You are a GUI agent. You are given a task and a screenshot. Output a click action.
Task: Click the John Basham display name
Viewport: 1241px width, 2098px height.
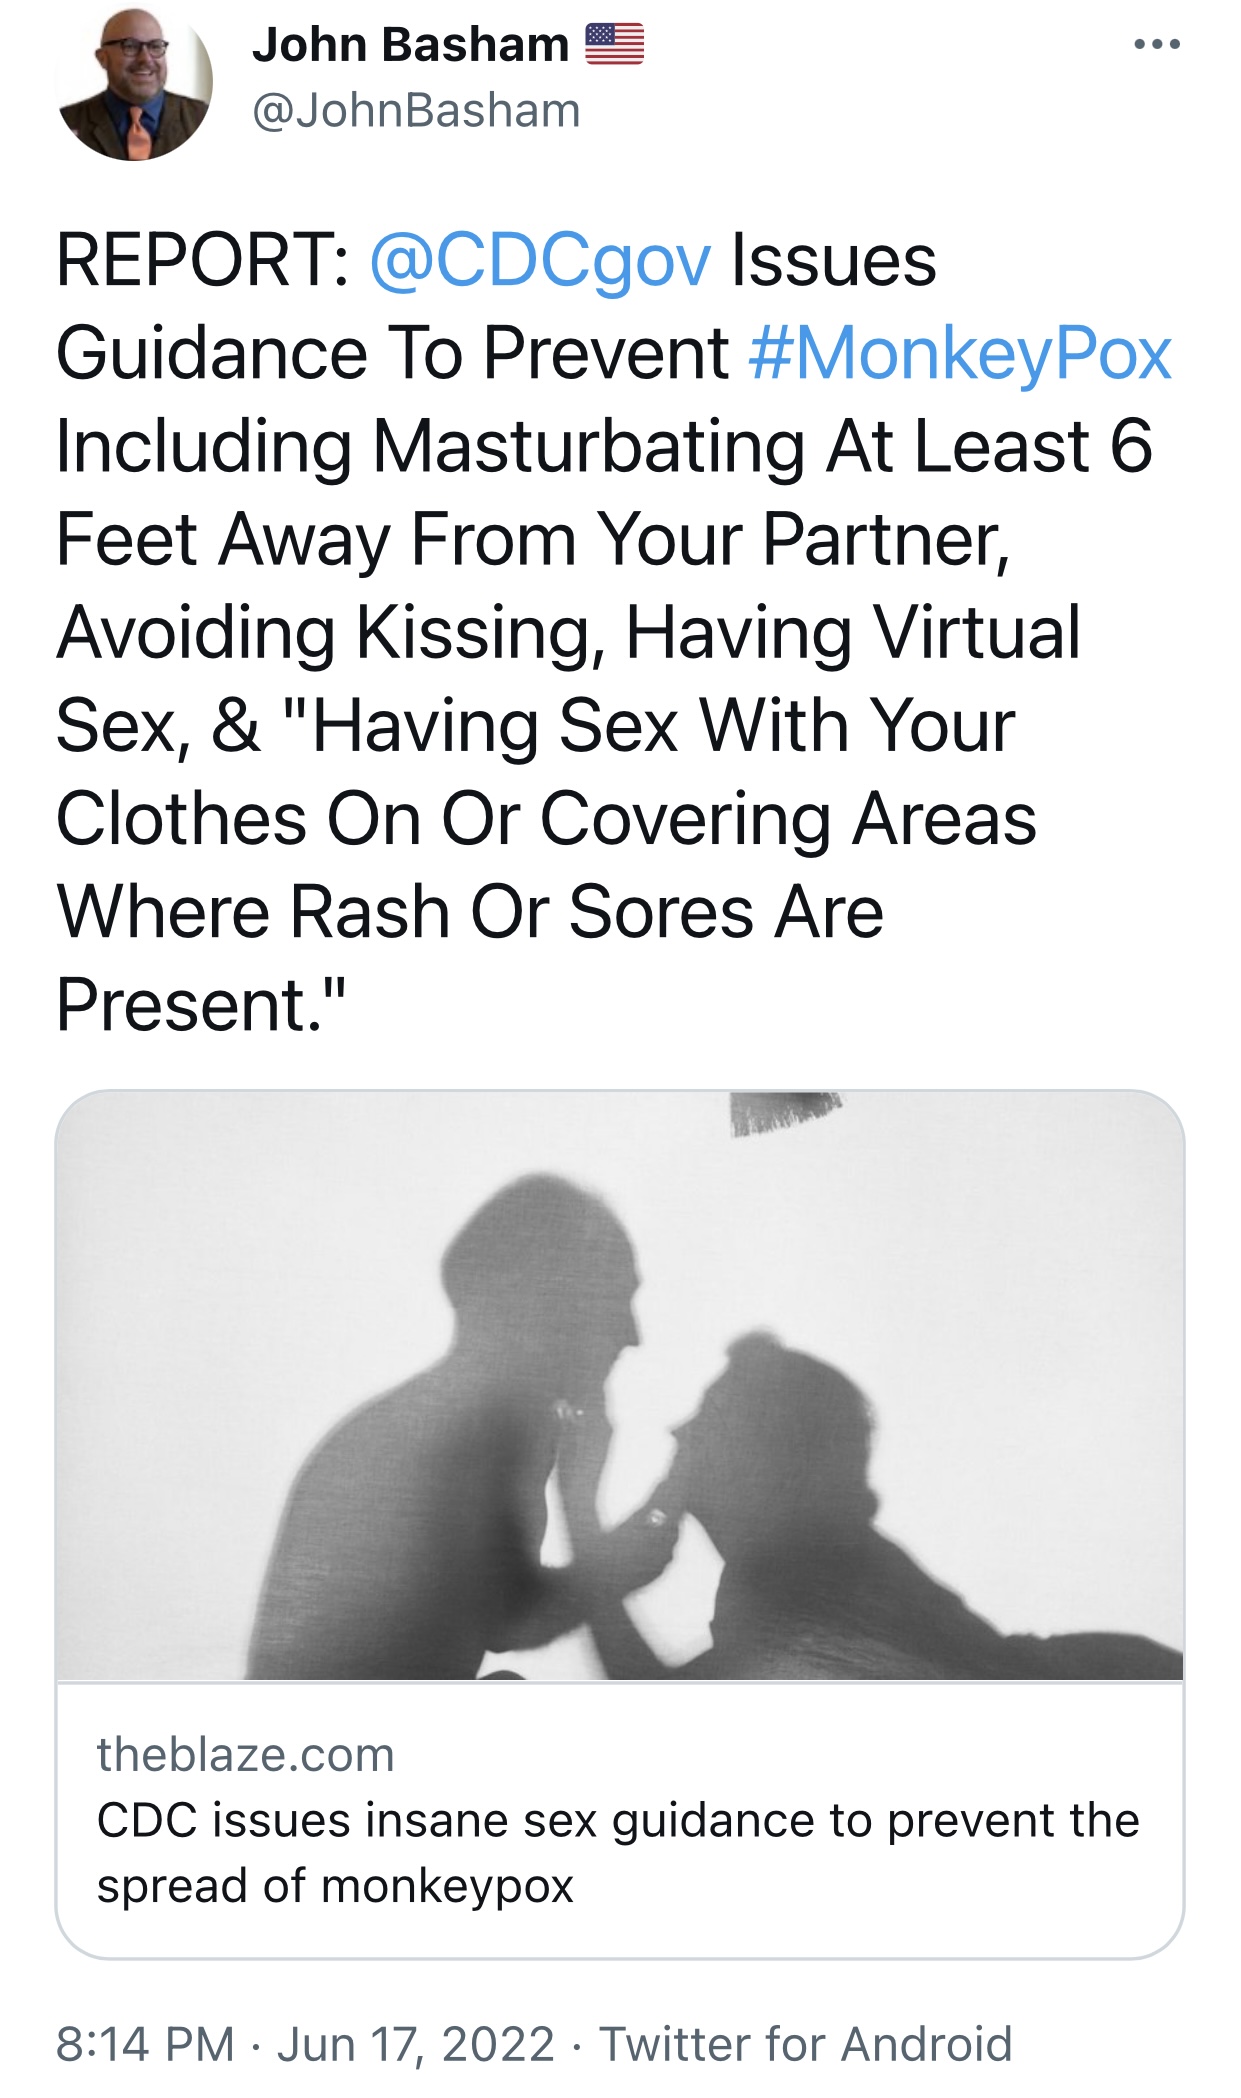point(410,45)
